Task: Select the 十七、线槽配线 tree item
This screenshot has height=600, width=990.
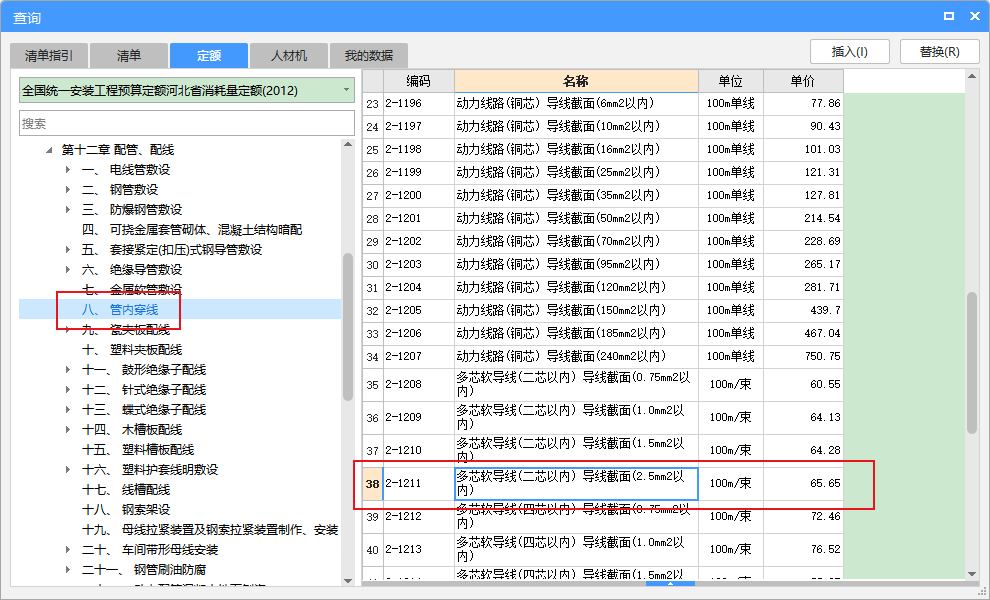Action: (126, 489)
